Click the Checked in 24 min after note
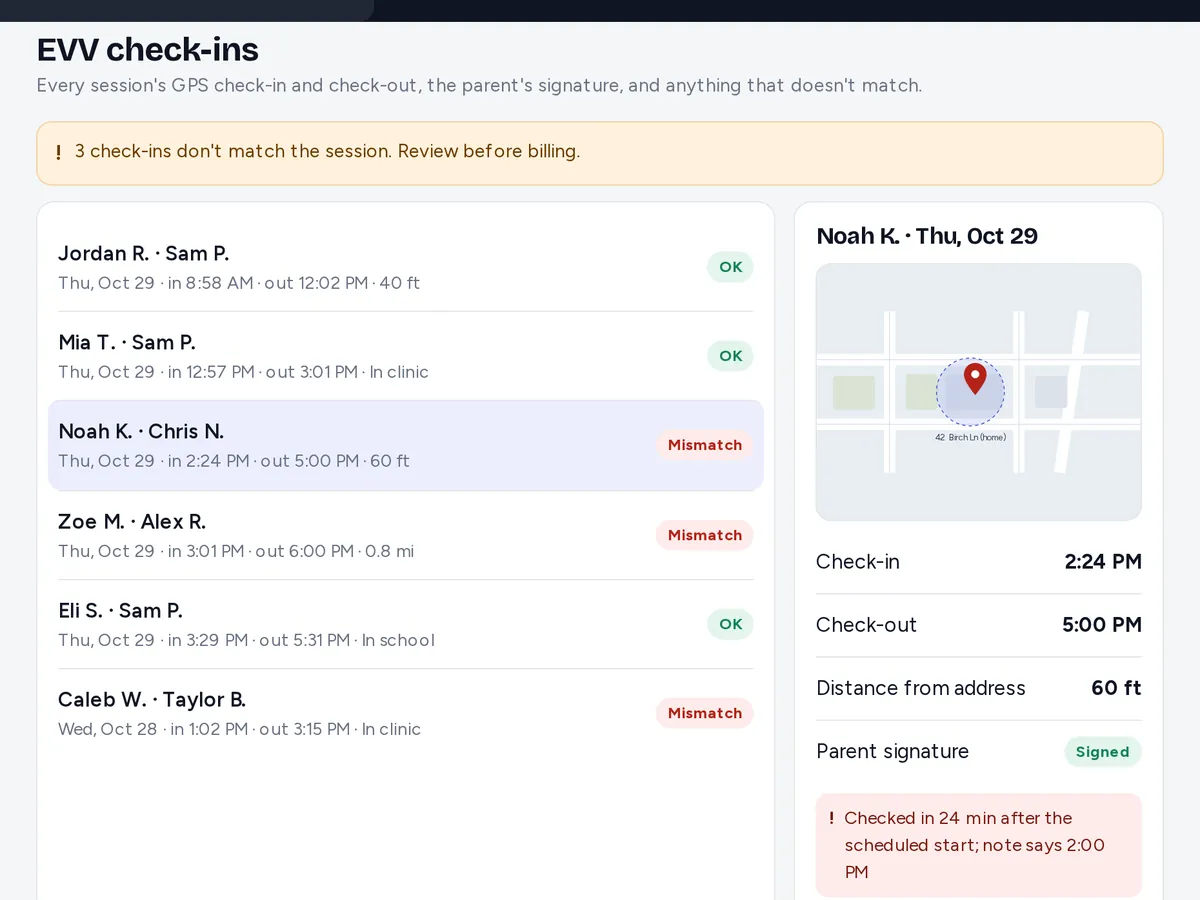The image size is (1200, 900). 979,845
